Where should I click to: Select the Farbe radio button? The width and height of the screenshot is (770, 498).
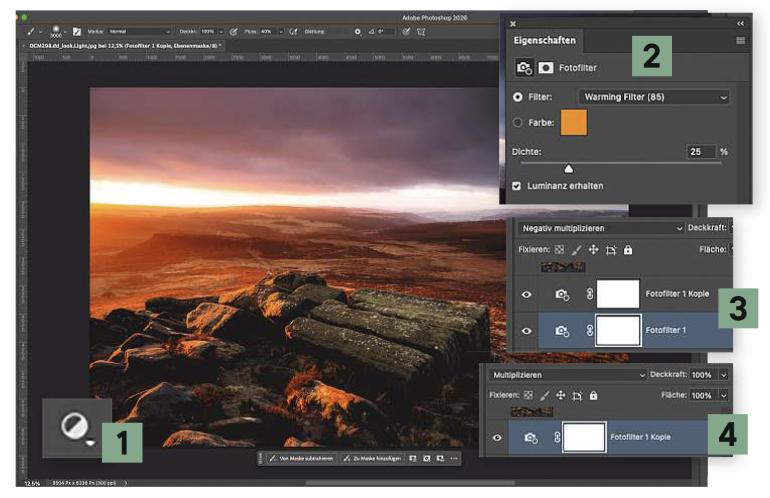click(x=517, y=122)
